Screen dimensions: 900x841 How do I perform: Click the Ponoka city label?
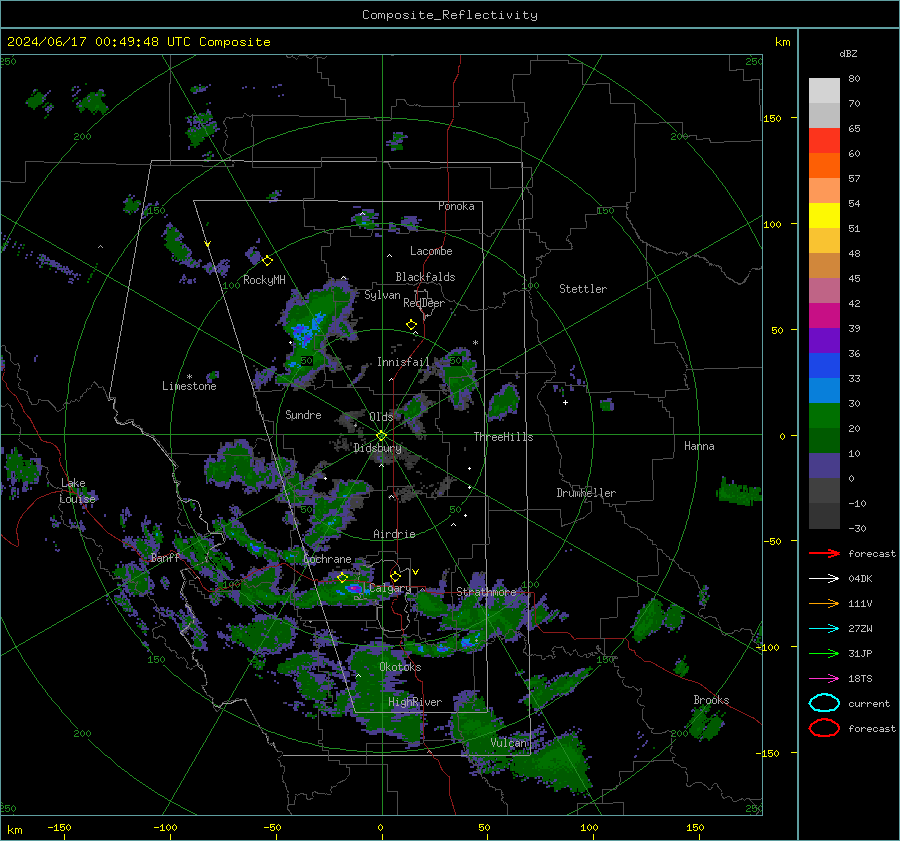[x=456, y=206]
